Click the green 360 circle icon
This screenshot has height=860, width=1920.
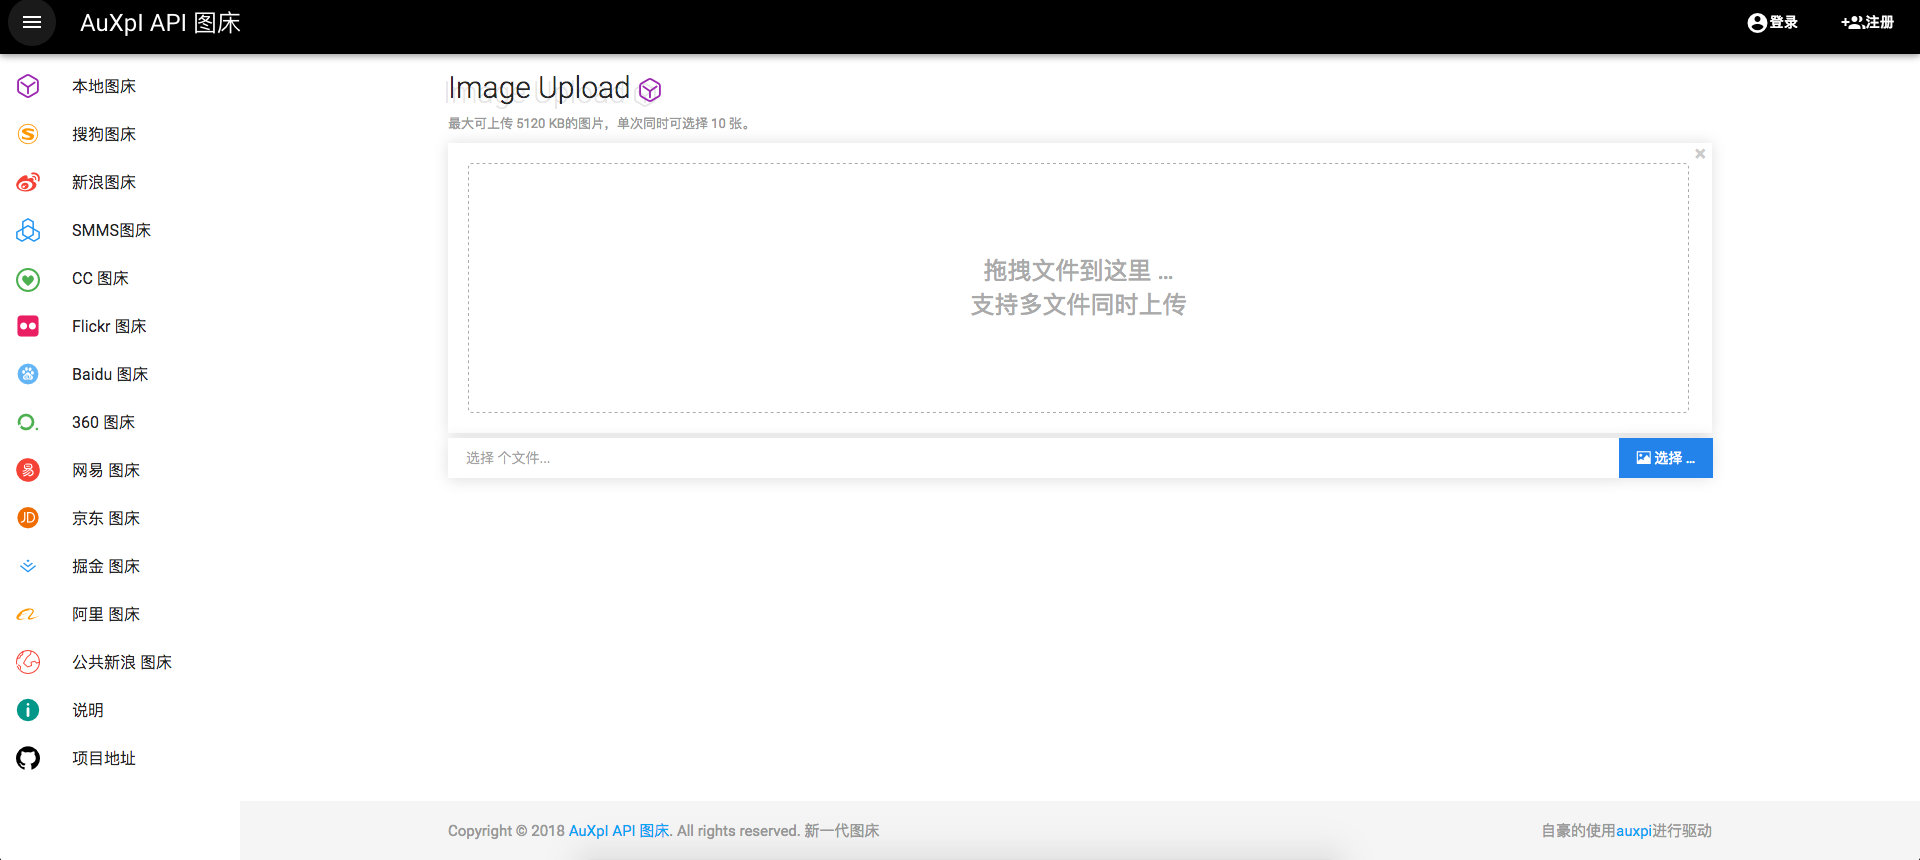pos(28,422)
